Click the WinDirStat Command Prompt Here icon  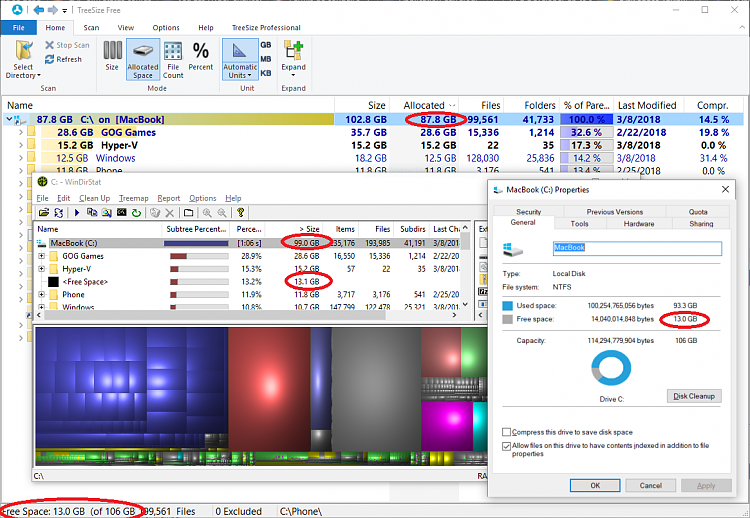121,213
